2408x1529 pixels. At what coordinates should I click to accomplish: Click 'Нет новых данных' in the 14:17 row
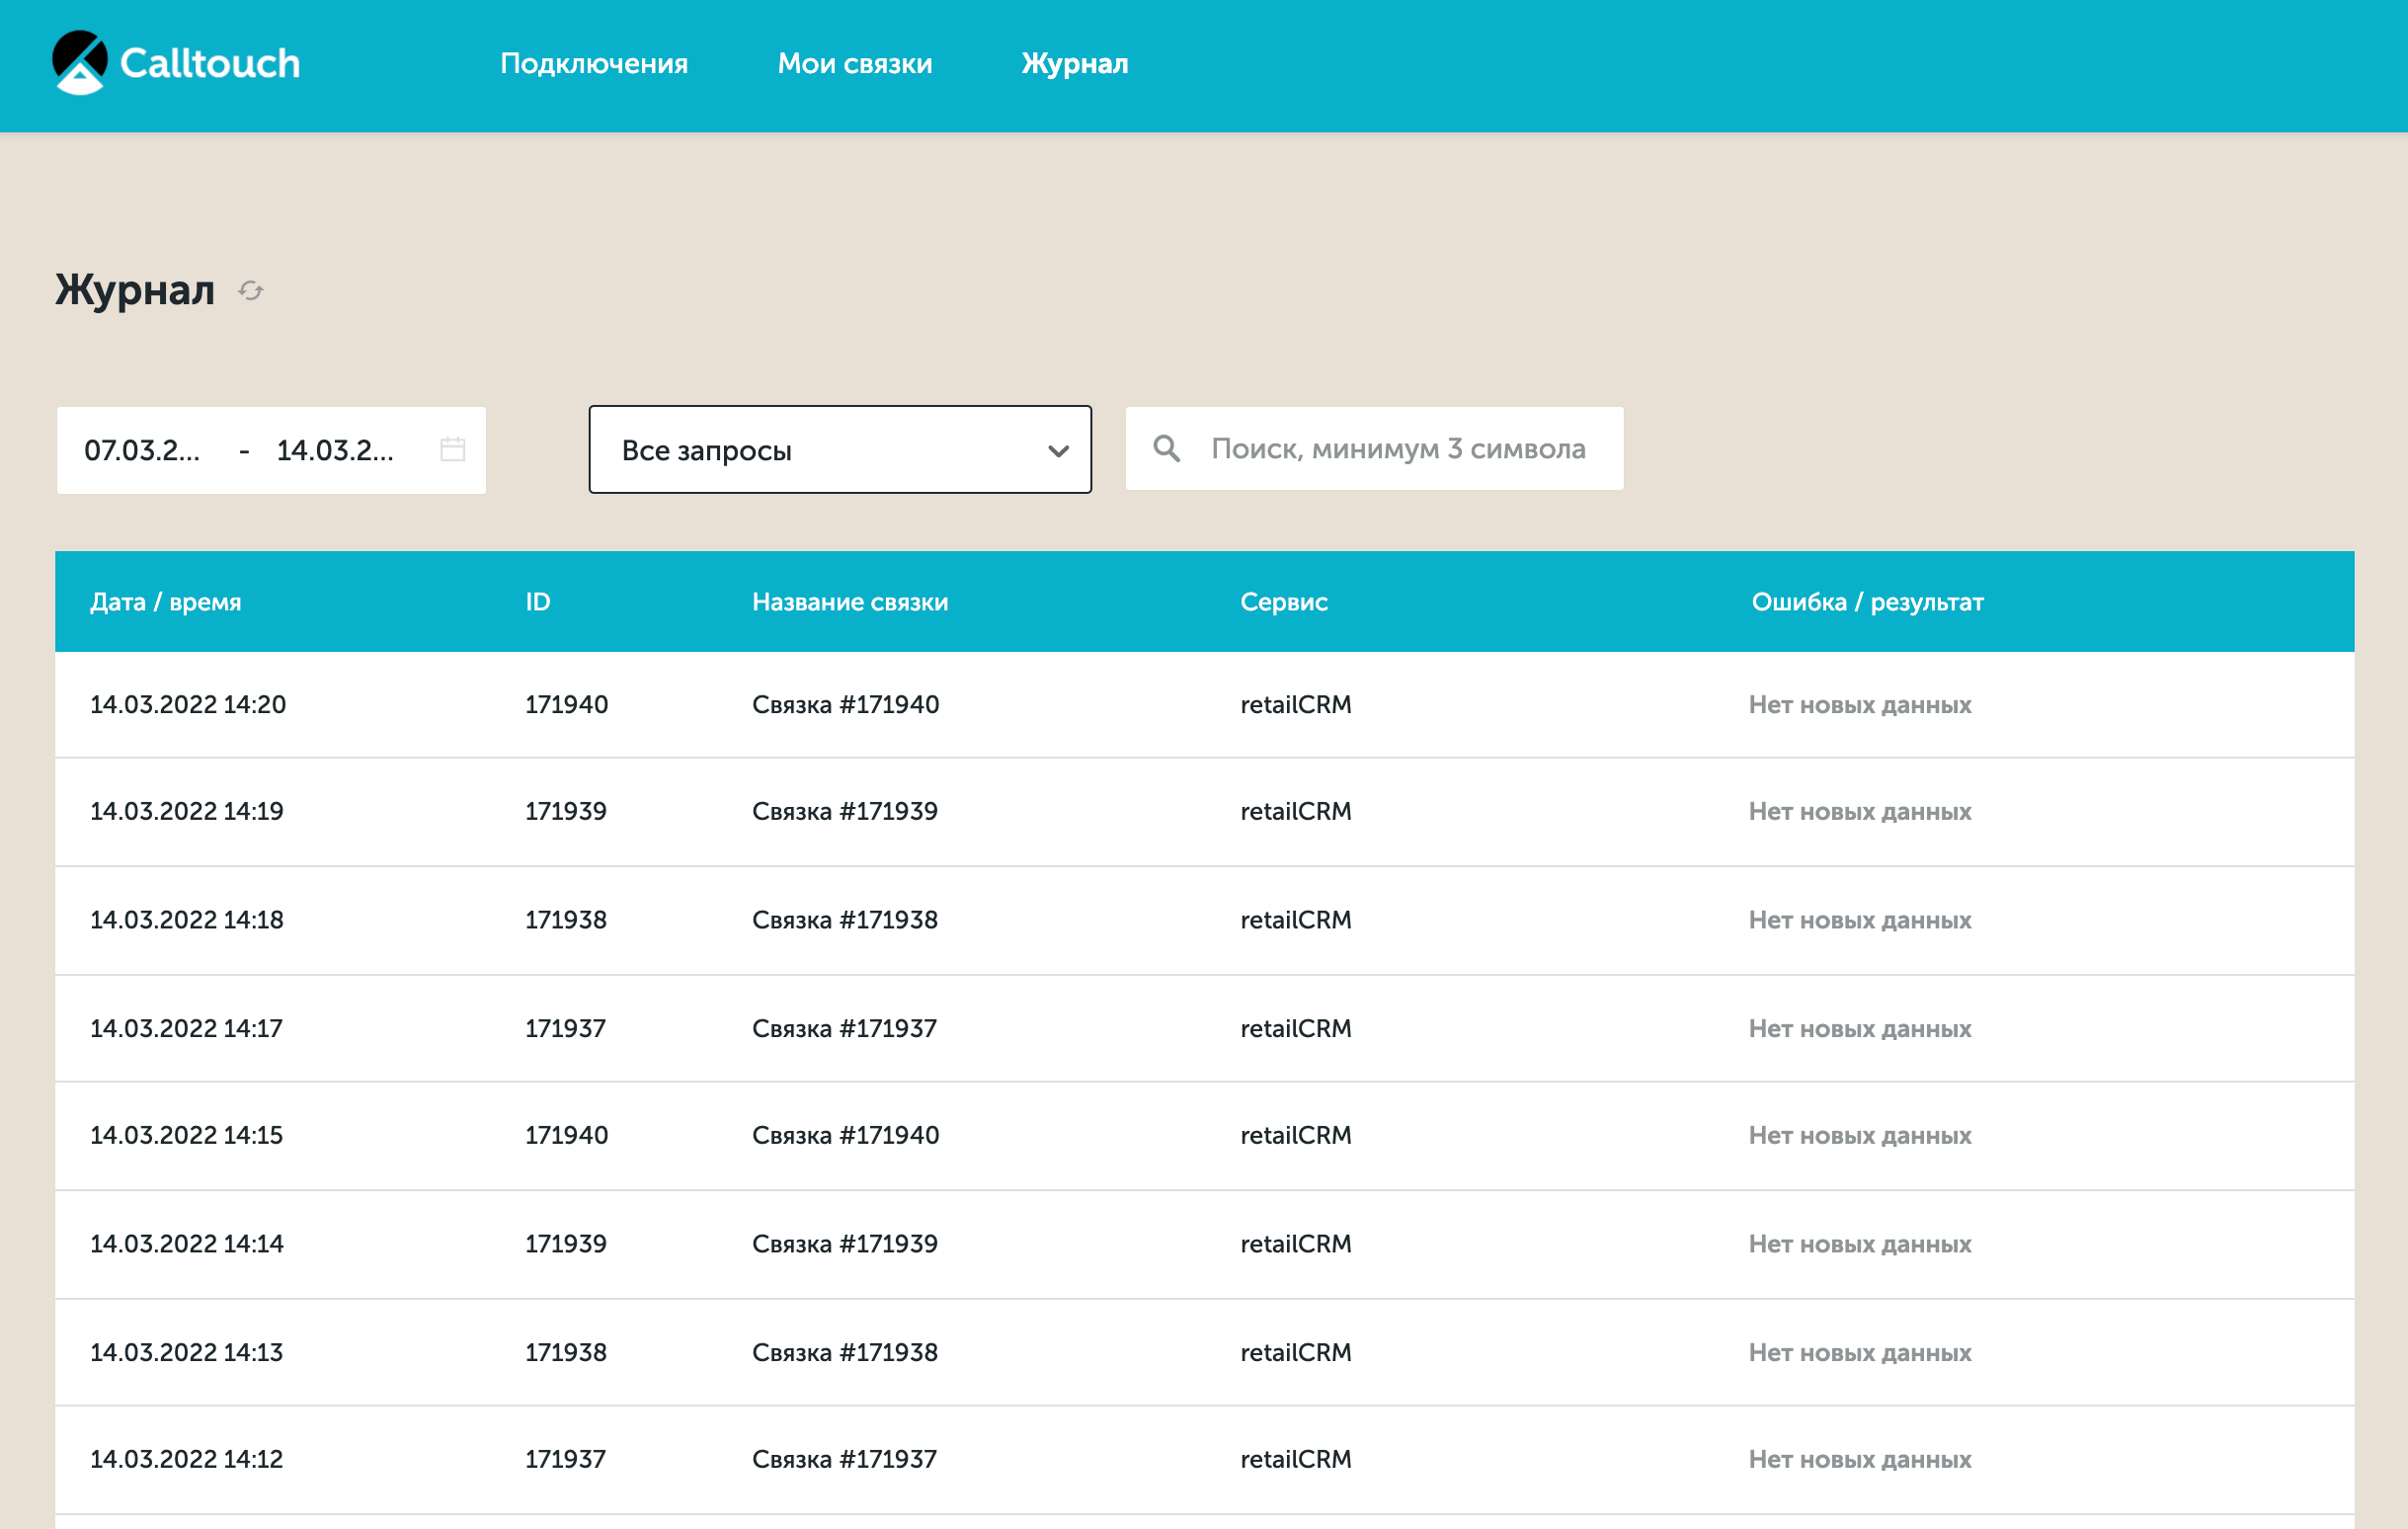click(1860, 1029)
